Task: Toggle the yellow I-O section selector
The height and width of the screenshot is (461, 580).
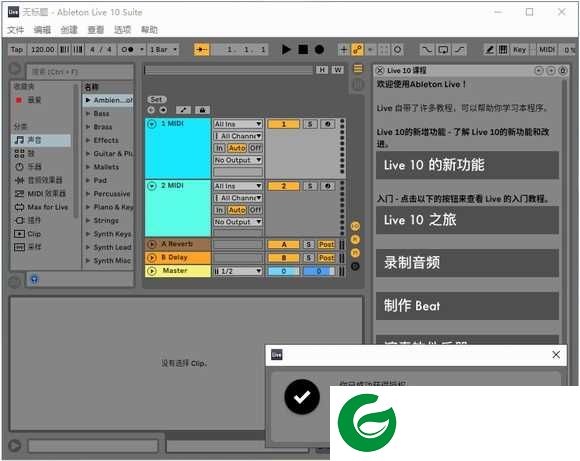Action: coord(355,226)
